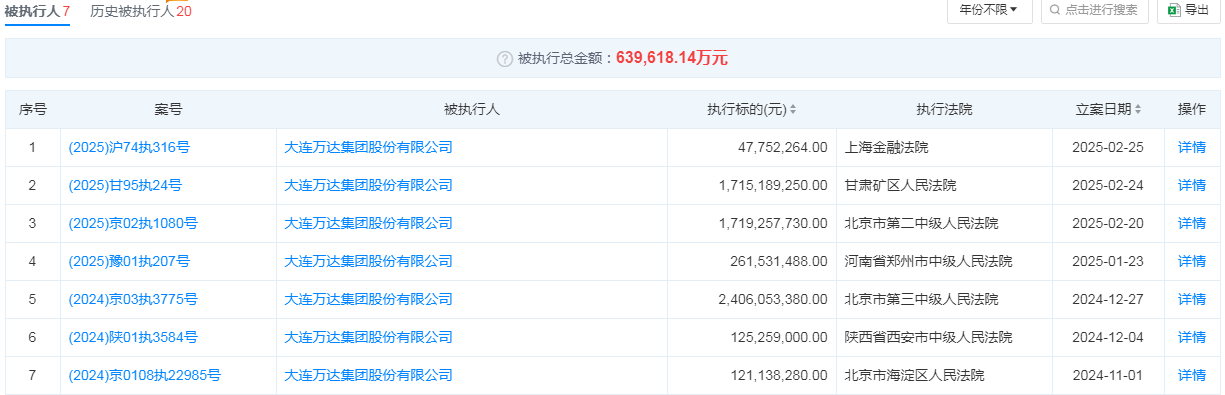Click the court name 北京市第三中级人民法院

click(x=921, y=299)
